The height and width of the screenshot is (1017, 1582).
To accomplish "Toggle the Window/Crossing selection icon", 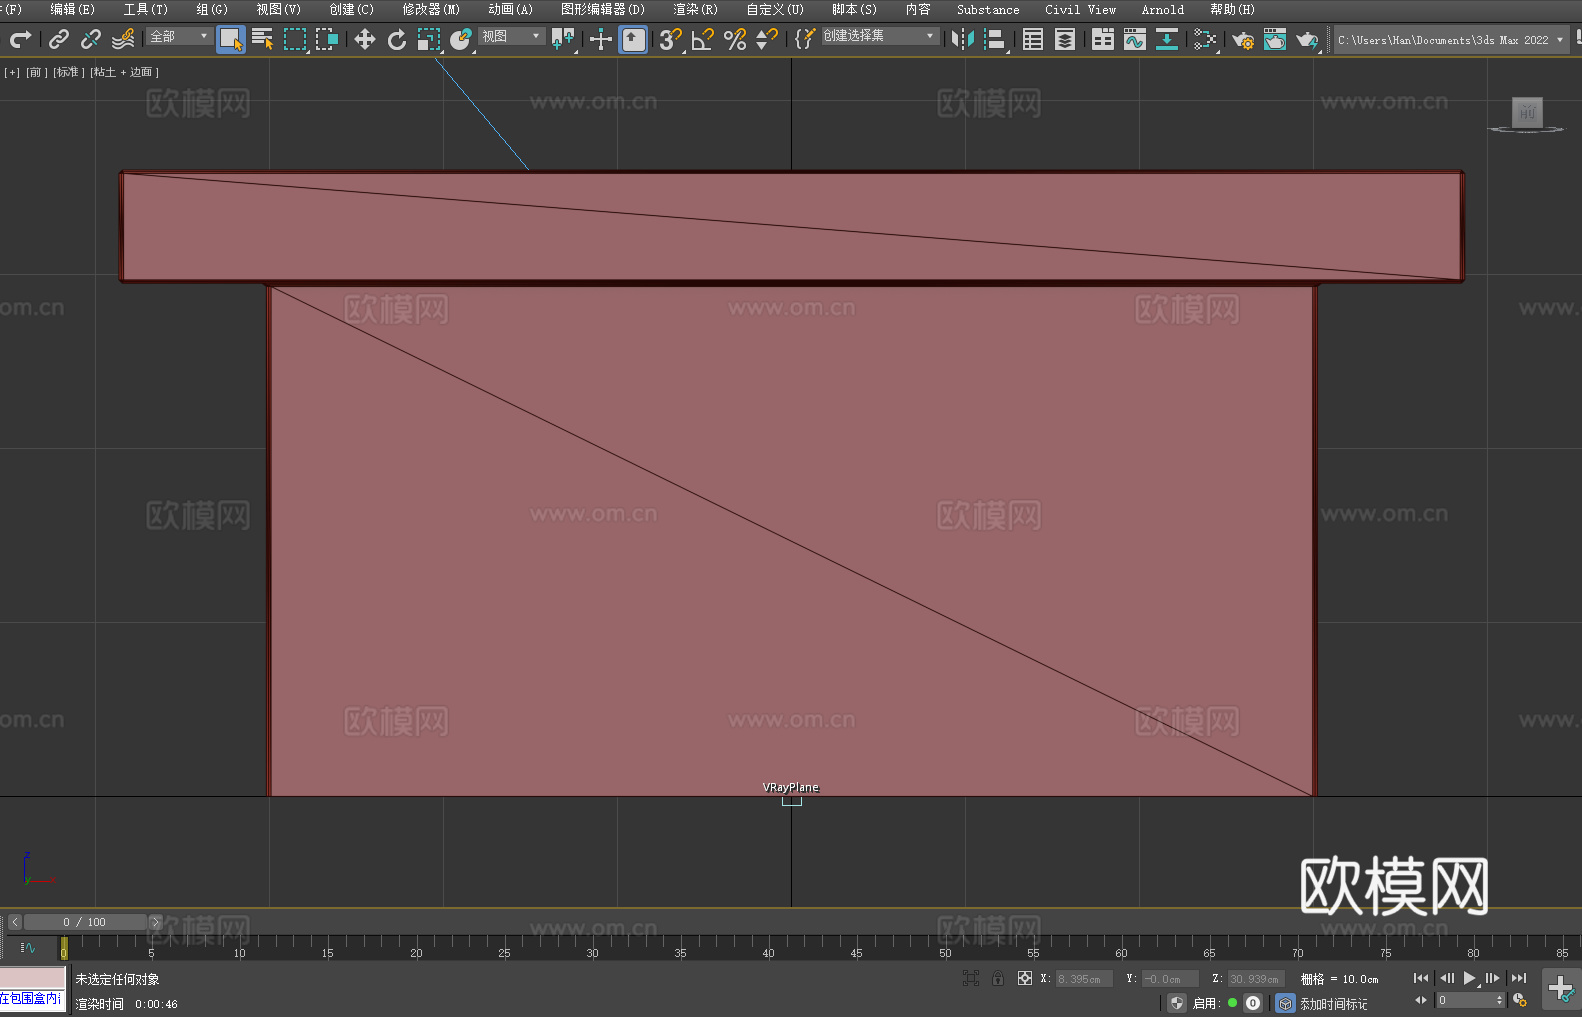I will pyautogui.click(x=327, y=39).
